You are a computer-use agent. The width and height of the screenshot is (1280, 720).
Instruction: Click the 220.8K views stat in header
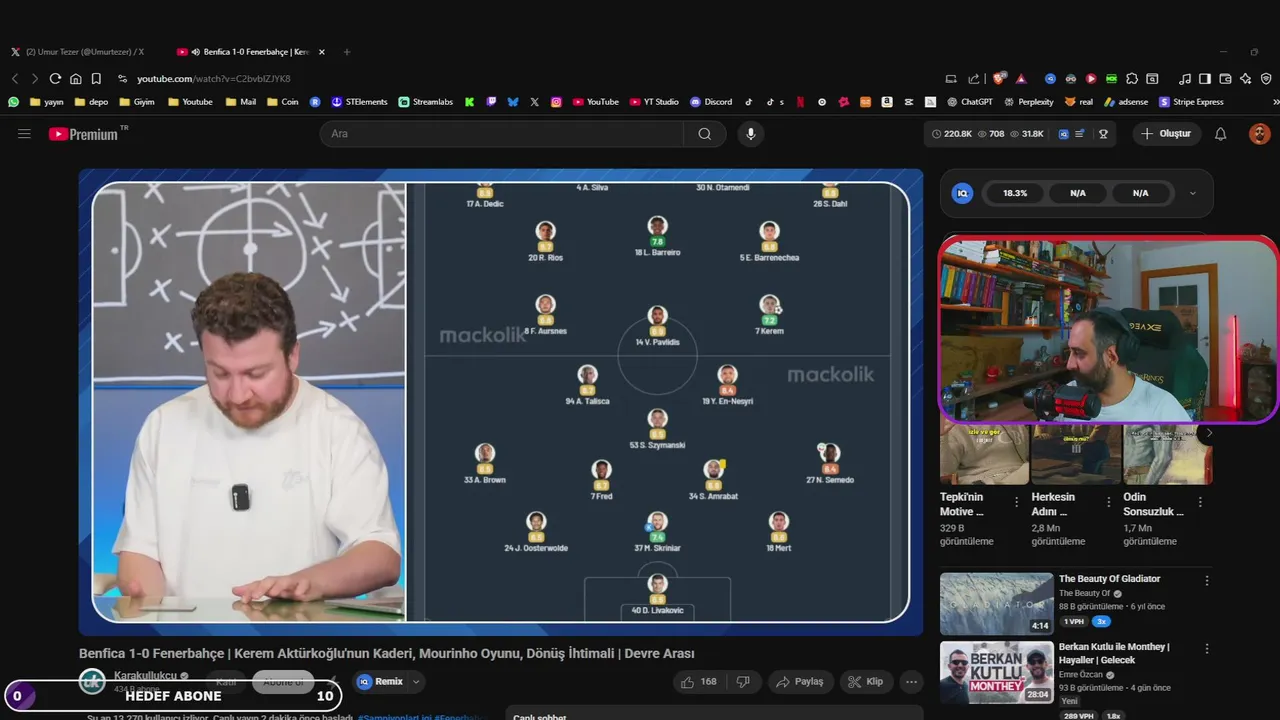(951, 134)
